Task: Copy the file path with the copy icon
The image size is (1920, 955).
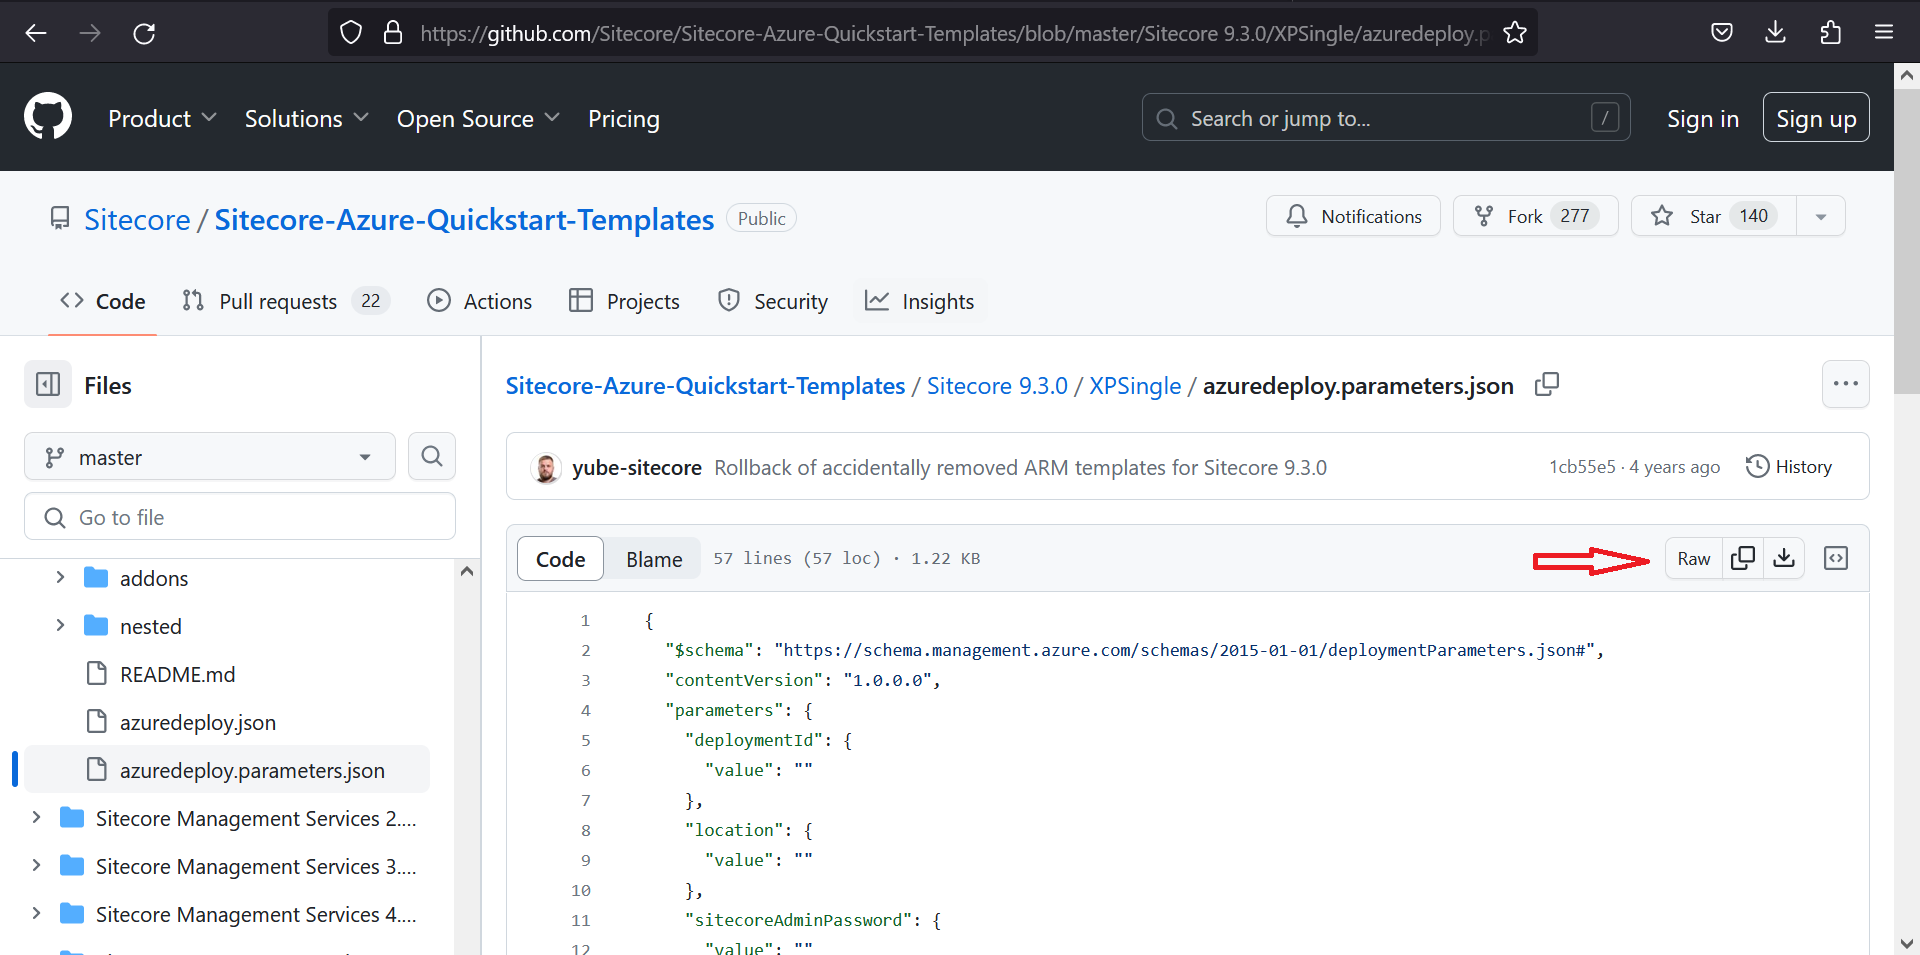Action: tap(1547, 385)
